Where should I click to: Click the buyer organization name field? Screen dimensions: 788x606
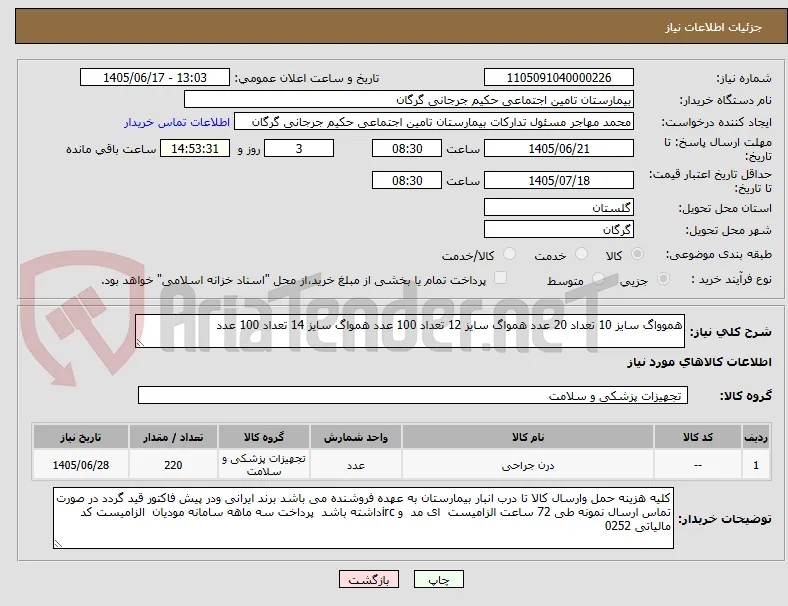409,99
